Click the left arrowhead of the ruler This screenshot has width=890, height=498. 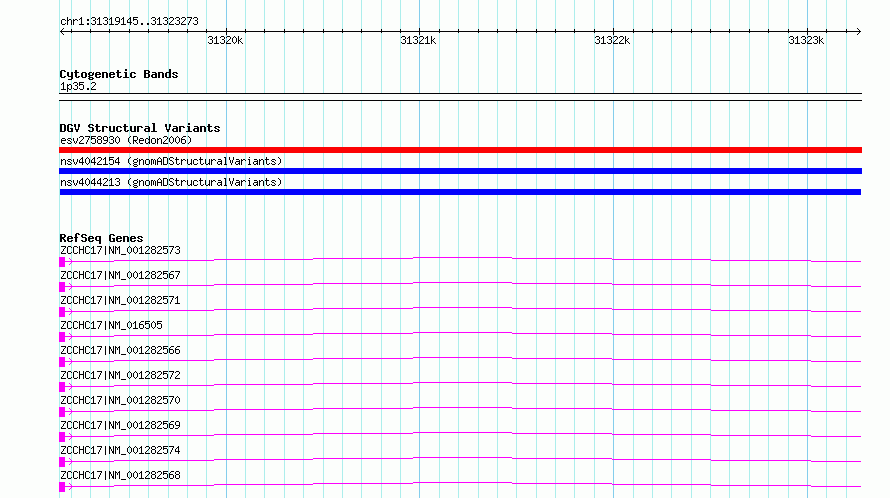coord(62,31)
